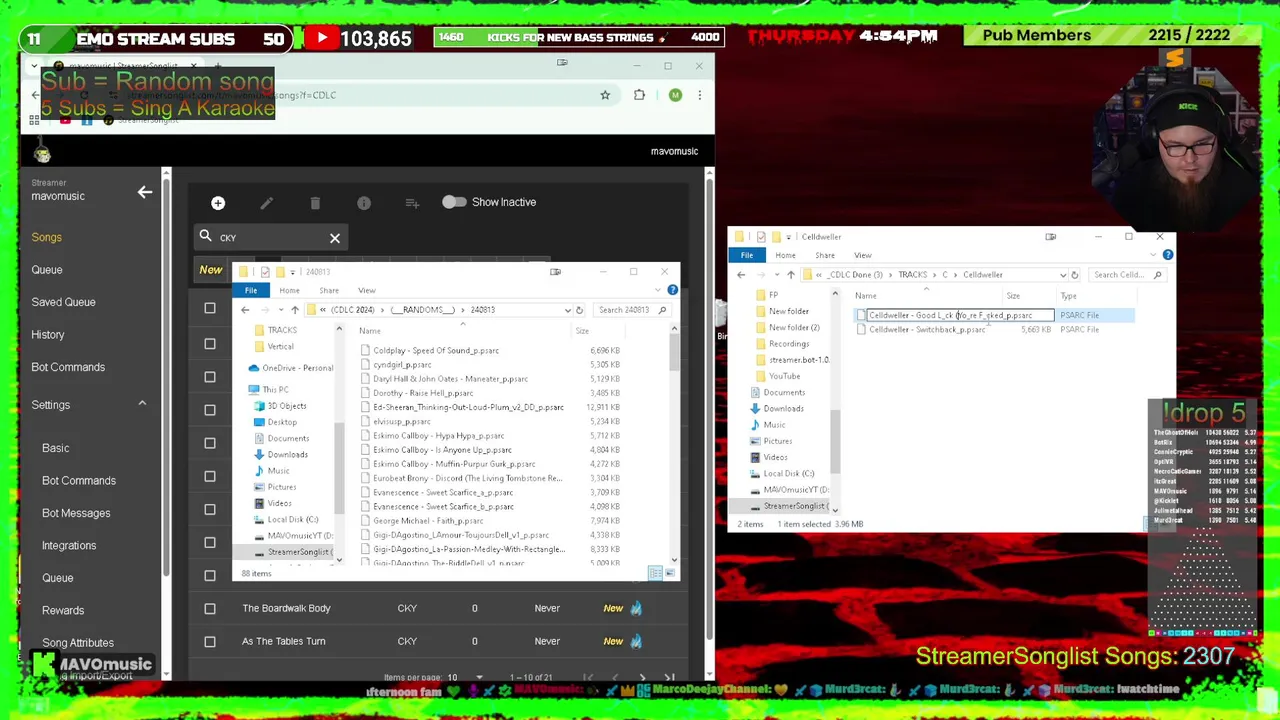Open Songs in the StreamerSonglist sidebar
Screen dimensions: 1280x720
(x=46, y=237)
